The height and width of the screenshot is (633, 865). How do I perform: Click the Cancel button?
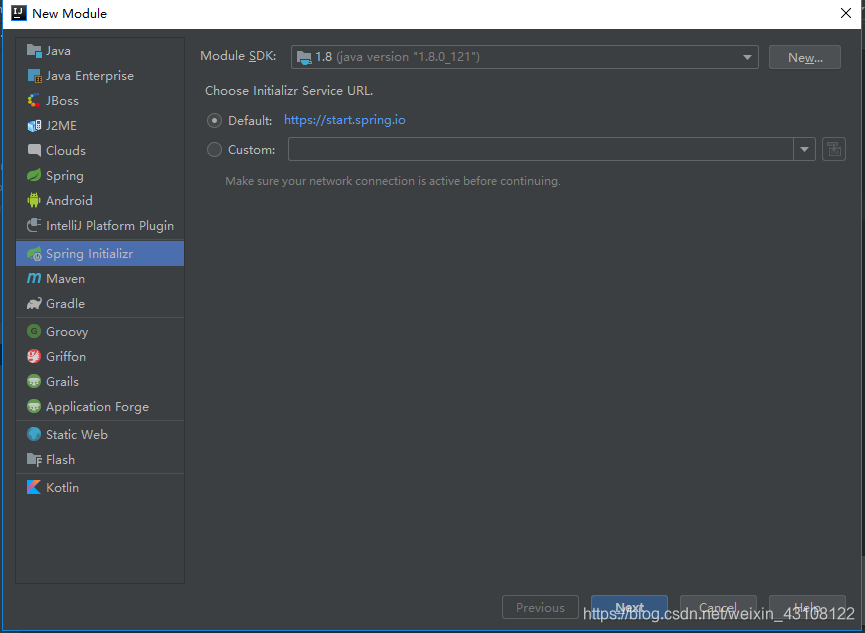coord(718,607)
